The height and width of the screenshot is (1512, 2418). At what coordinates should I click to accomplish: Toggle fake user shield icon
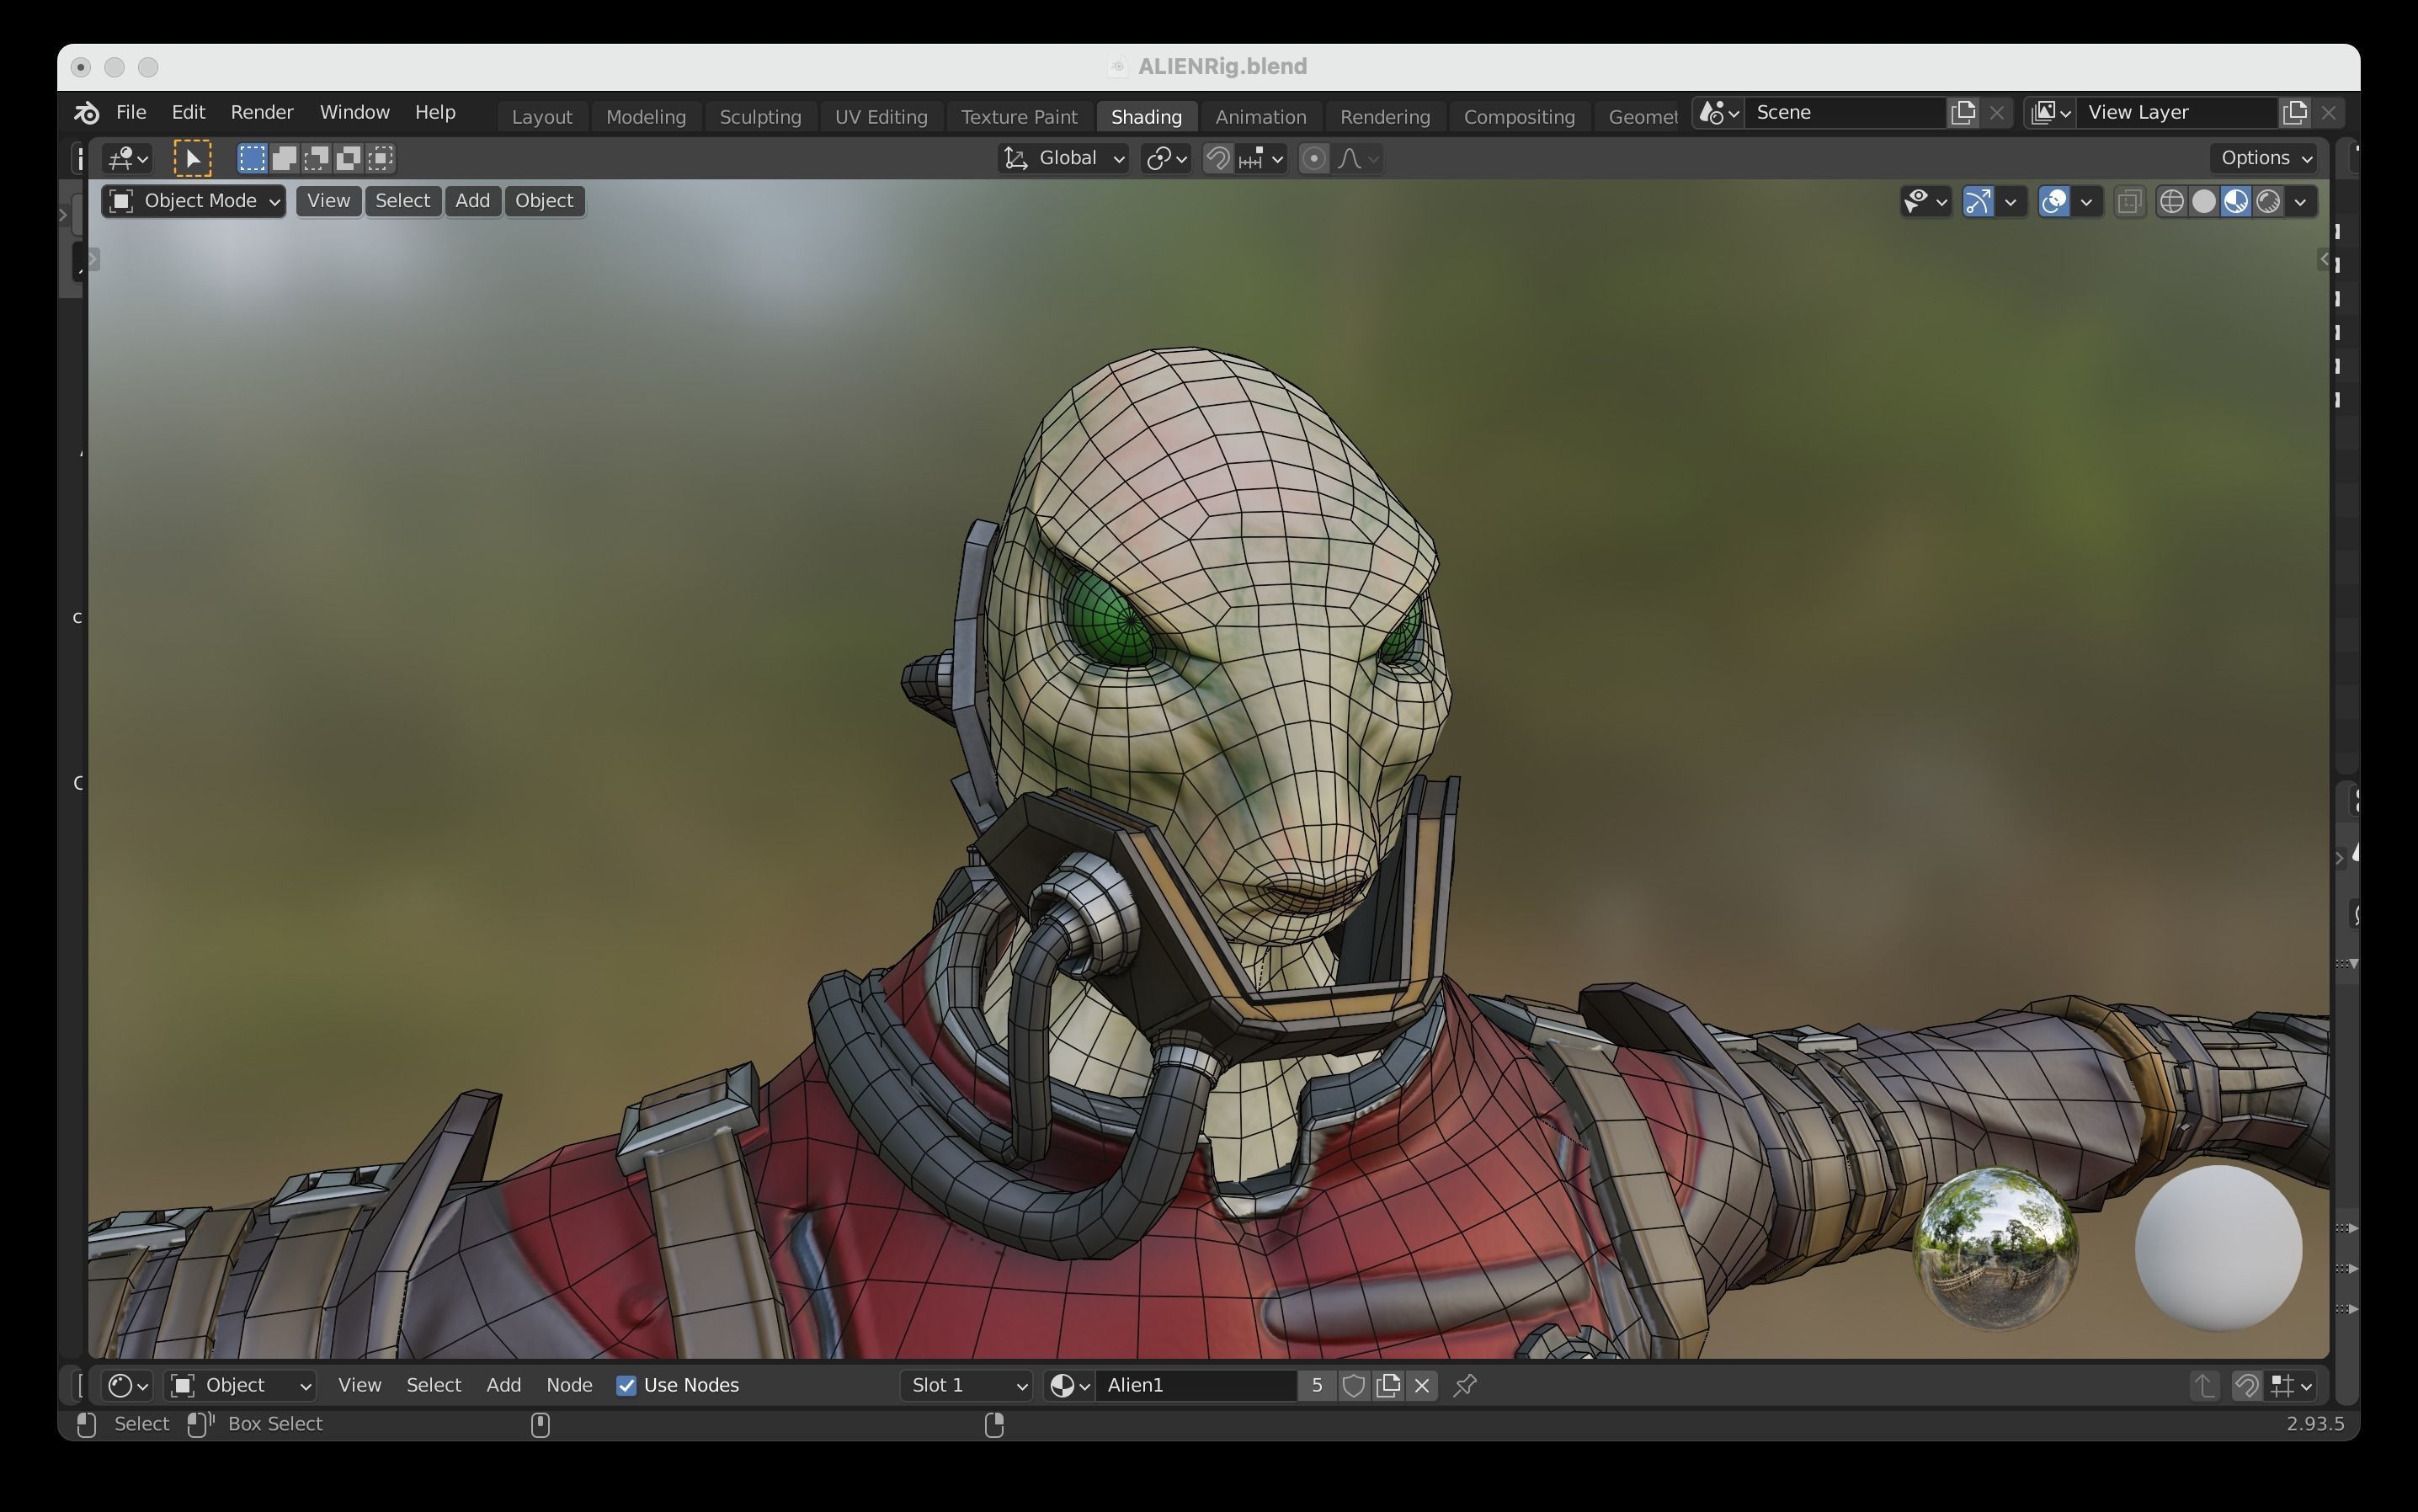[x=1353, y=1386]
